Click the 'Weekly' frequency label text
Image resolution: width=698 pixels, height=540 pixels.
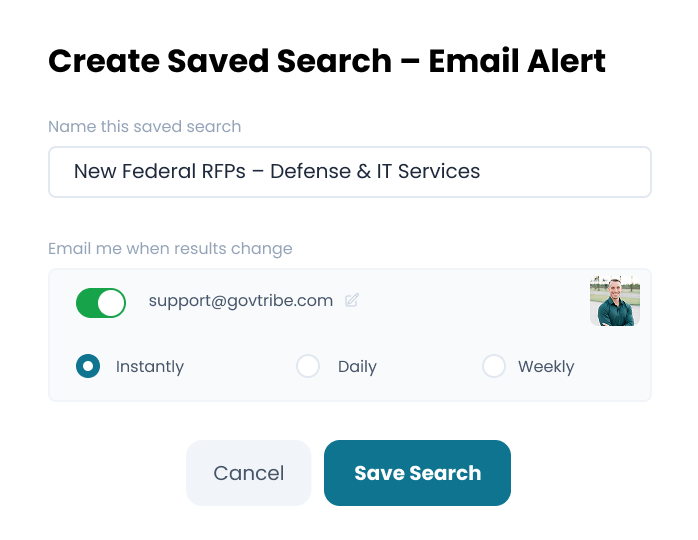[546, 367]
